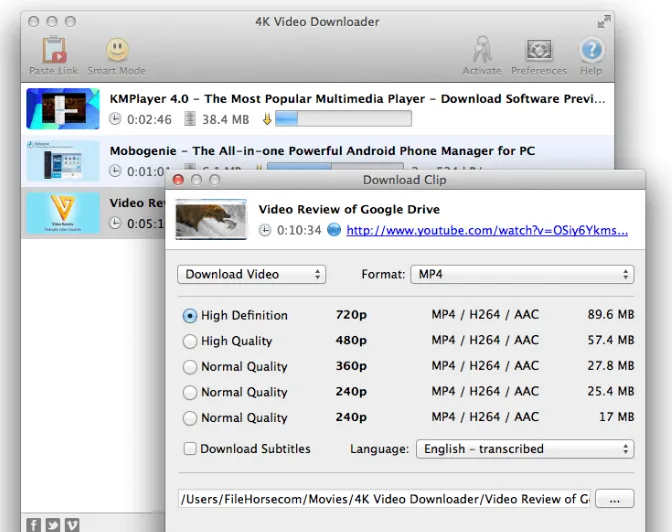Click the 38.4 MB size in KMPlayer row

click(225, 120)
